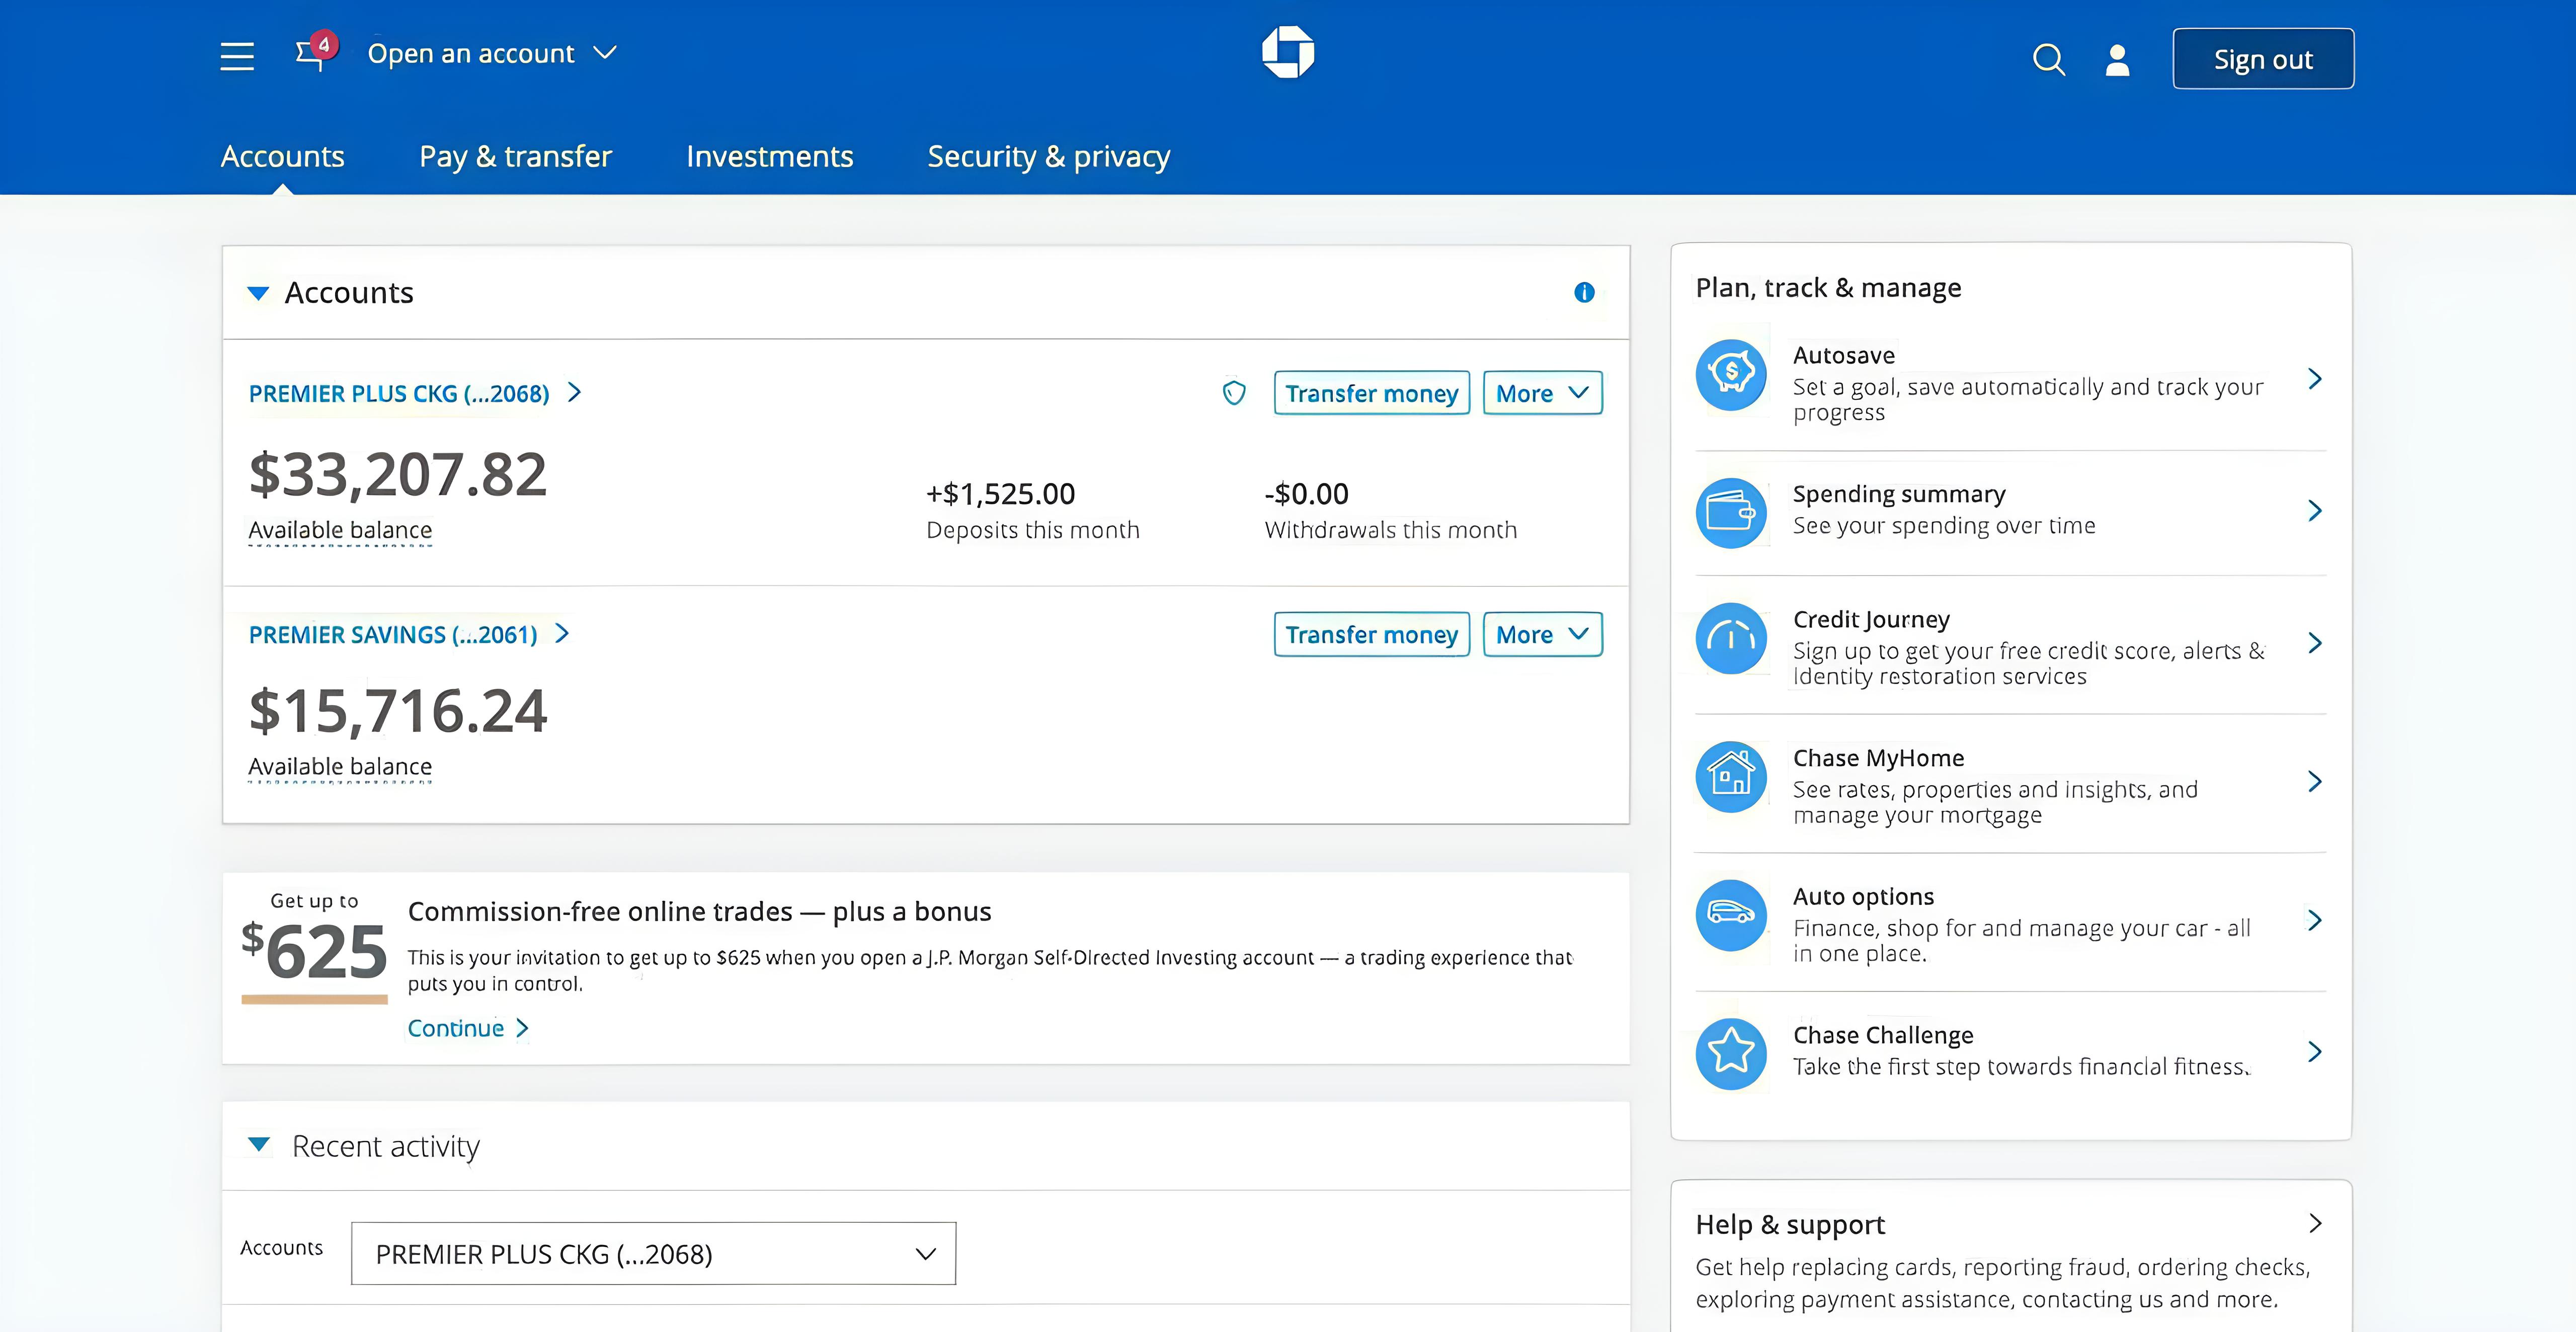Screen dimensions: 2576x1332
Task: Click the Chase octagon logo
Action: coord(1288,52)
